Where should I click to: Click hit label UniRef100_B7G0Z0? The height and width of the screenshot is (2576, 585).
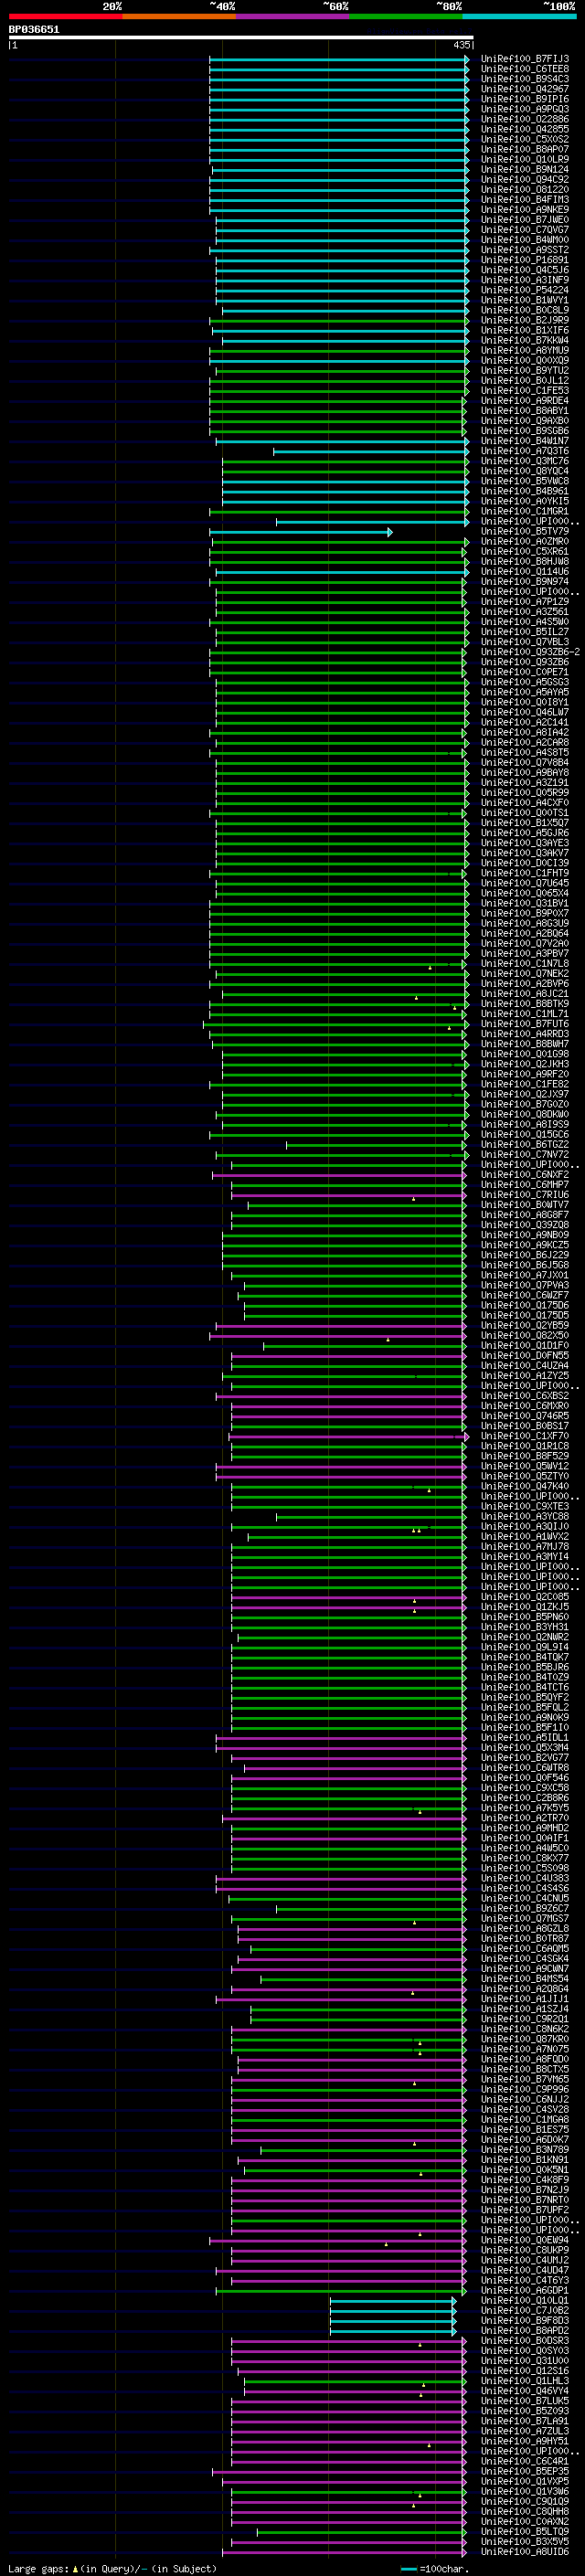click(x=524, y=1104)
